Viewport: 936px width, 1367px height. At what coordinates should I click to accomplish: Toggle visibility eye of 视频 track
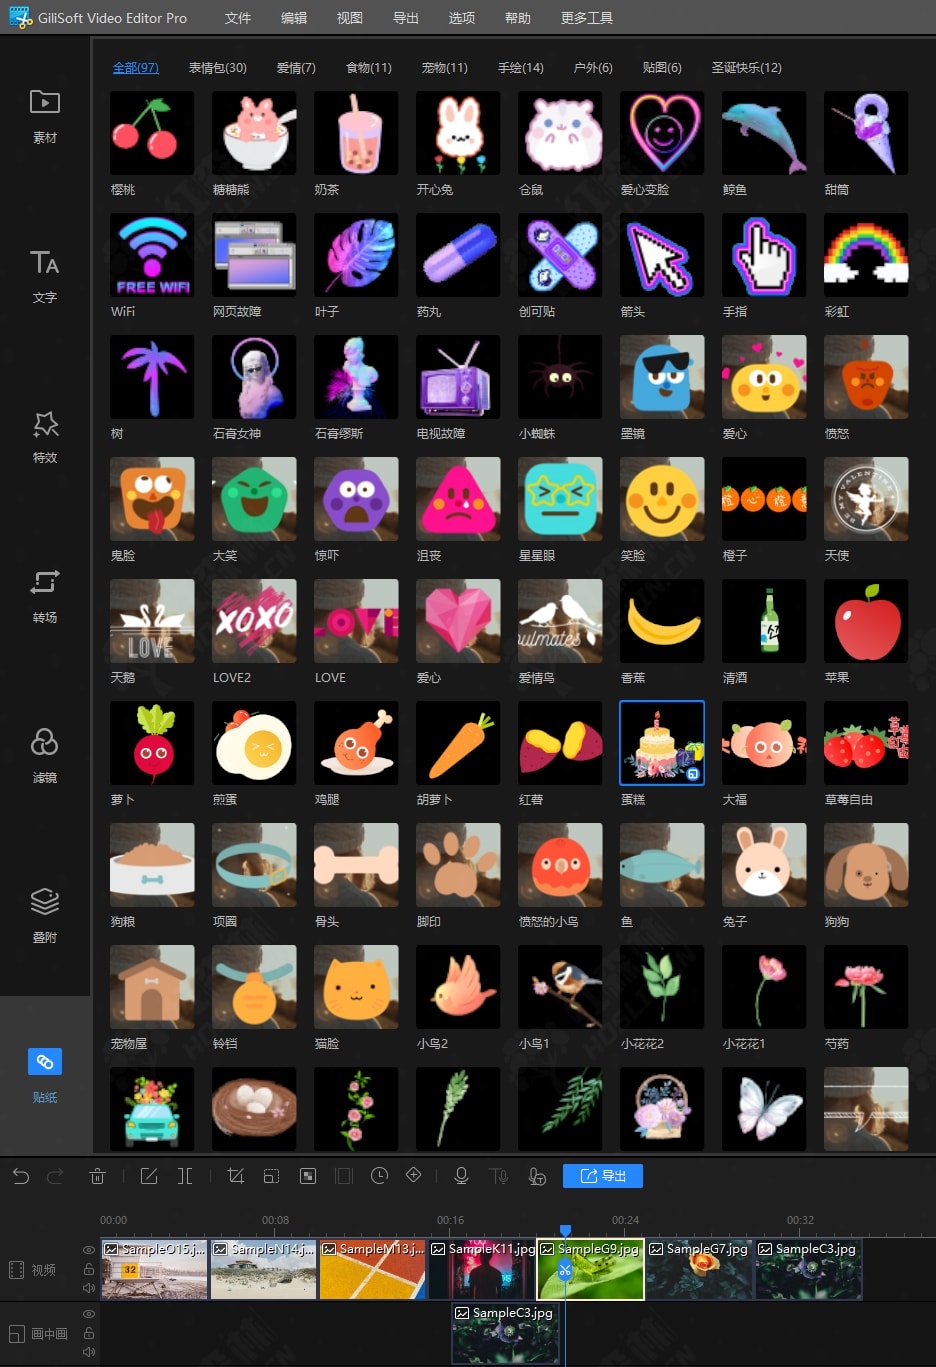point(89,1250)
